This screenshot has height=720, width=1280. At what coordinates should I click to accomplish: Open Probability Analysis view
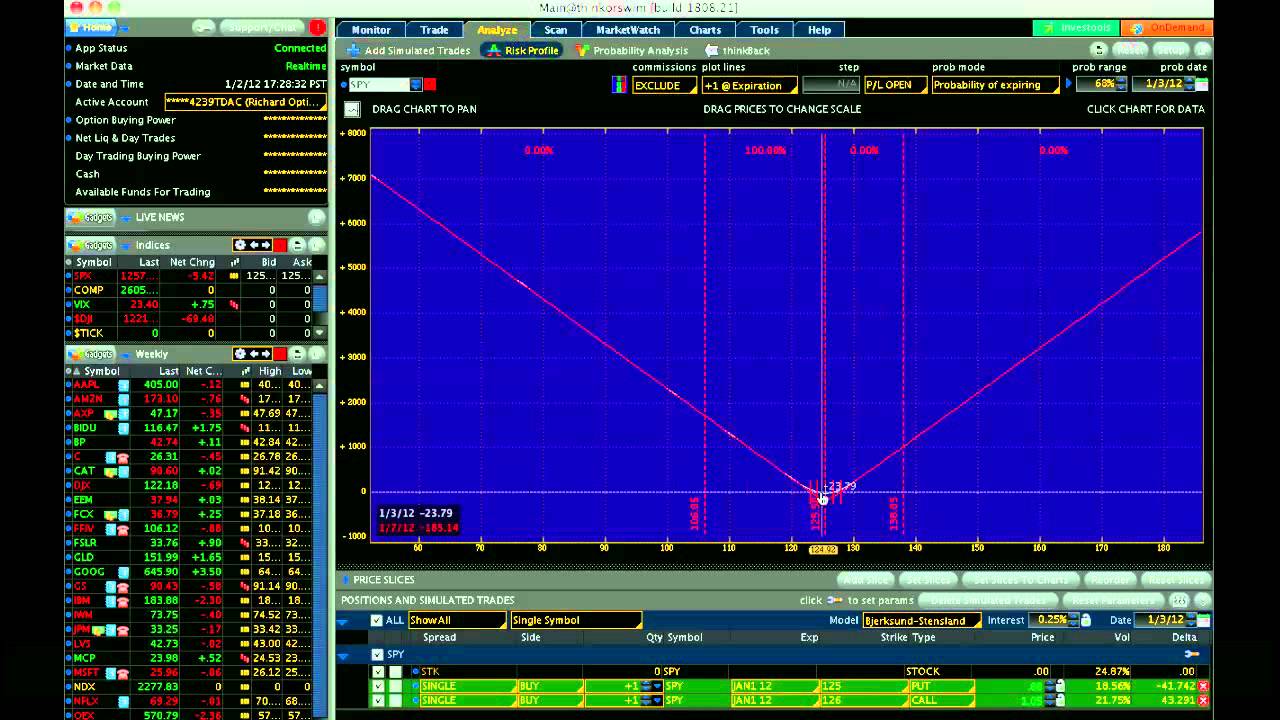click(x=631, y=50)
